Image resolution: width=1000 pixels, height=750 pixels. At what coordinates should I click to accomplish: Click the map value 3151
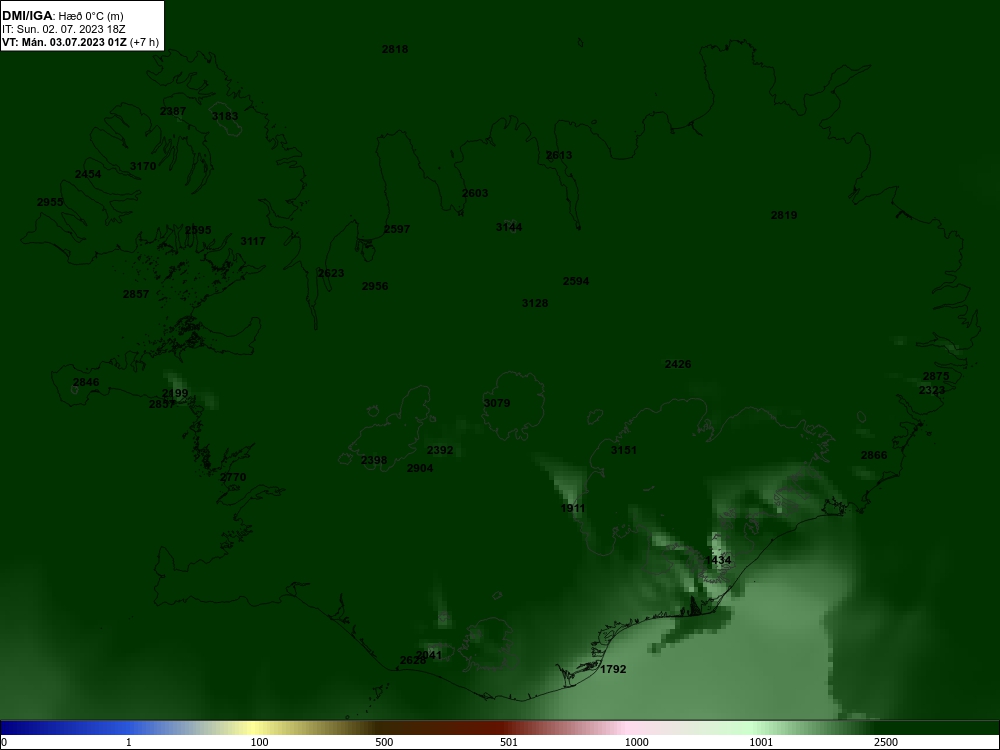(x=624, y=450)
